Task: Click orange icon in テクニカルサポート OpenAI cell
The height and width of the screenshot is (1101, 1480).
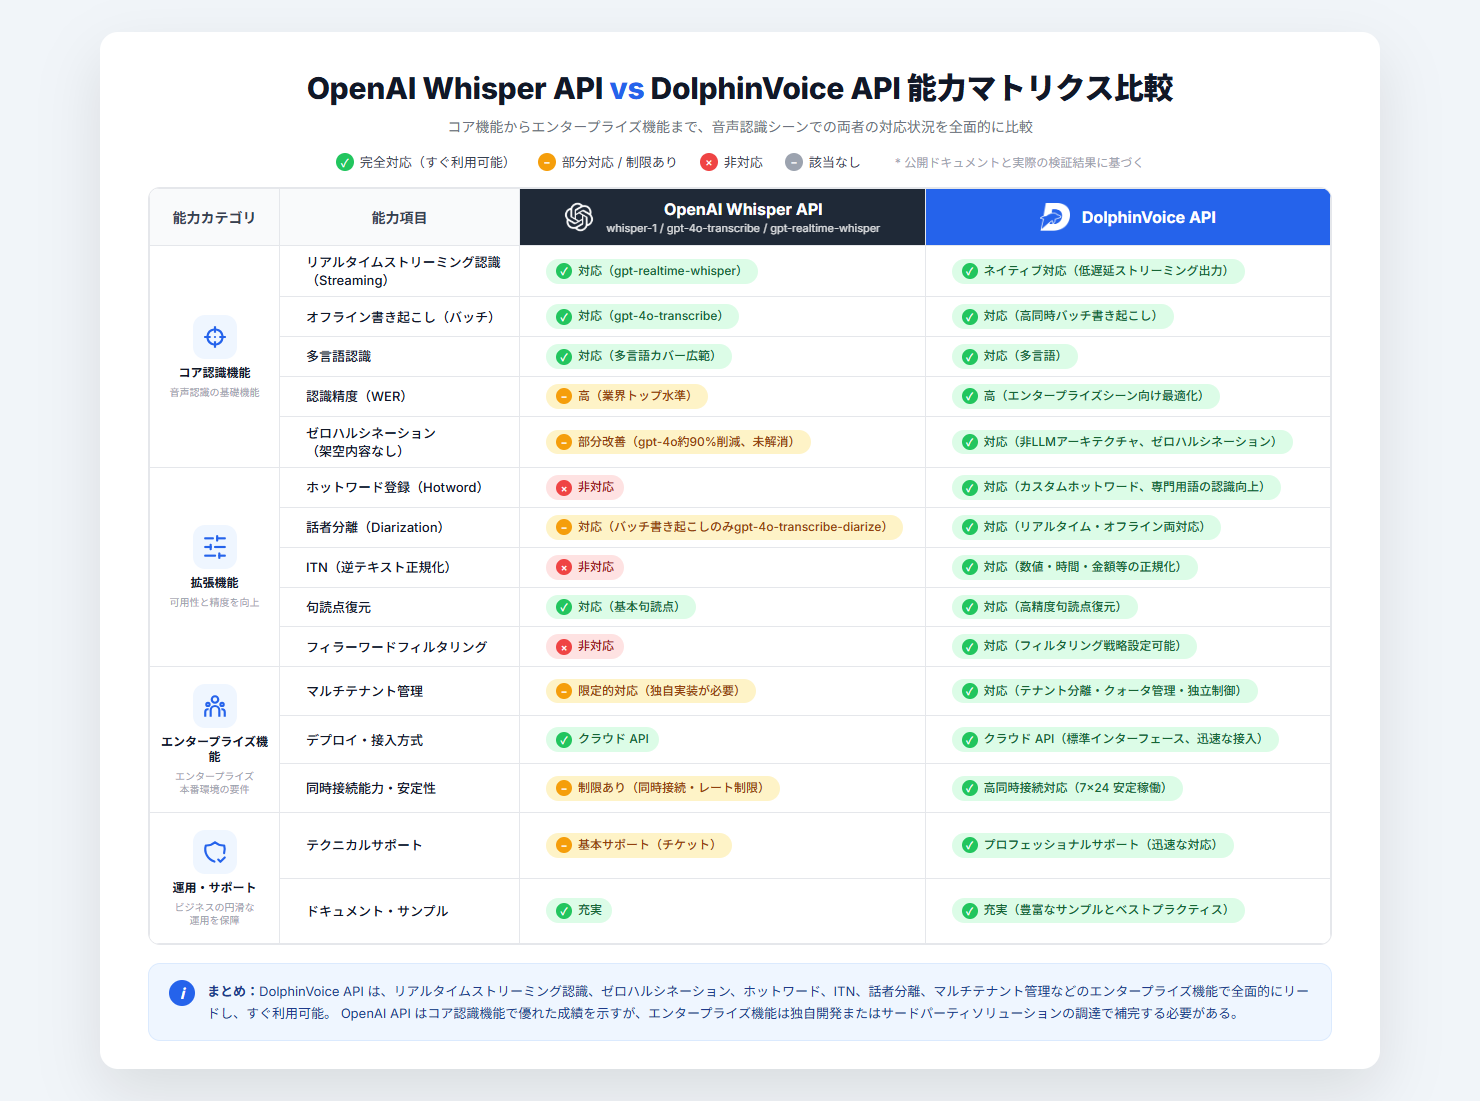Action: coord(564,846)
